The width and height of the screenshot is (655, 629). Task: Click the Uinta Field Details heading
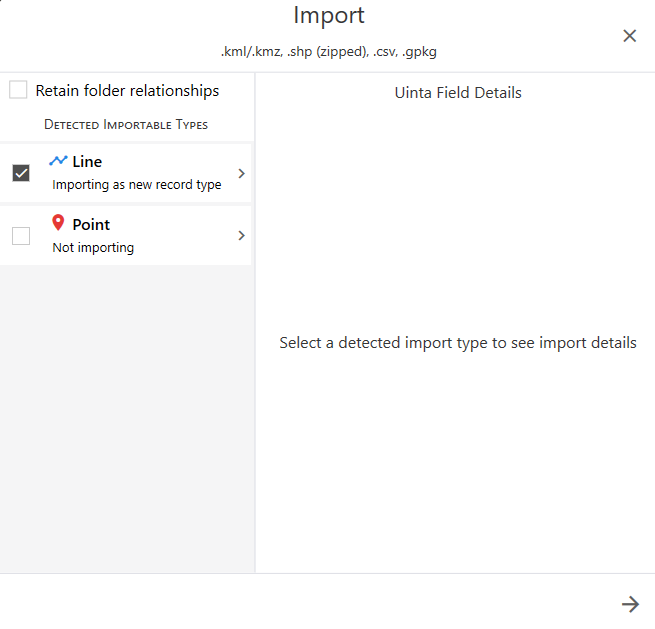[458, 93]
